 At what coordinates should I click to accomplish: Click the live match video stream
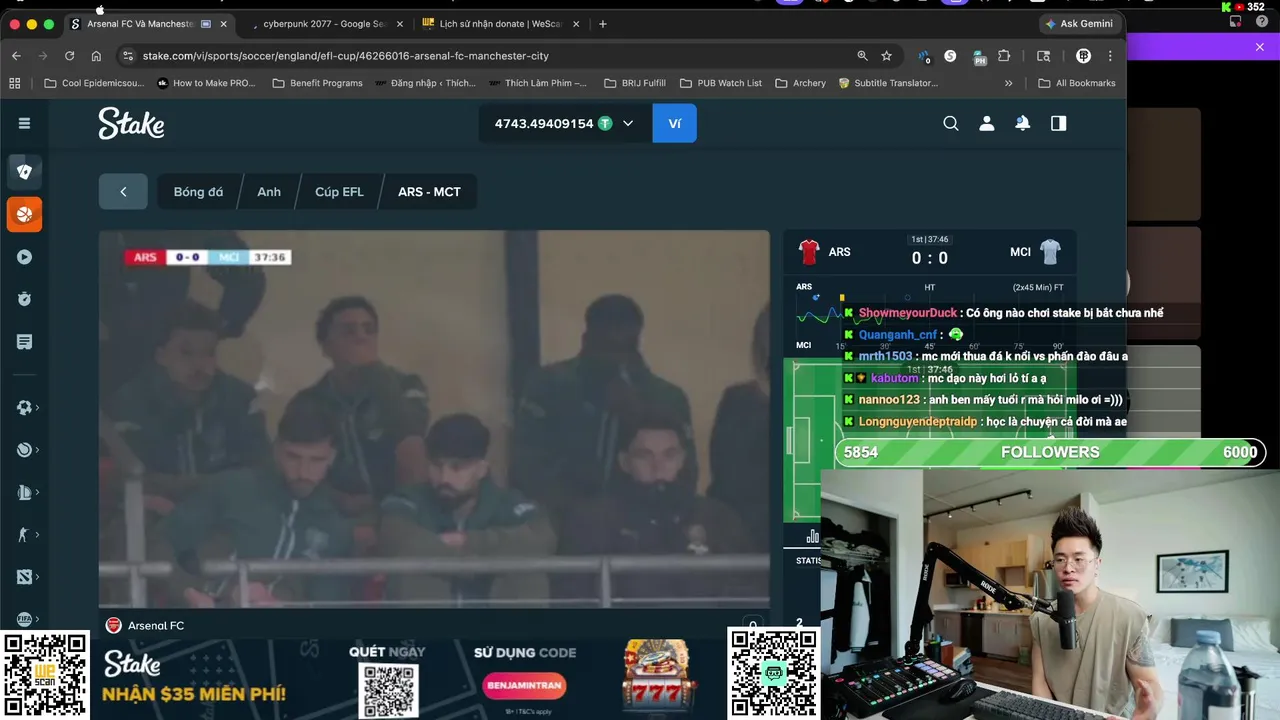tap(434, 419)
